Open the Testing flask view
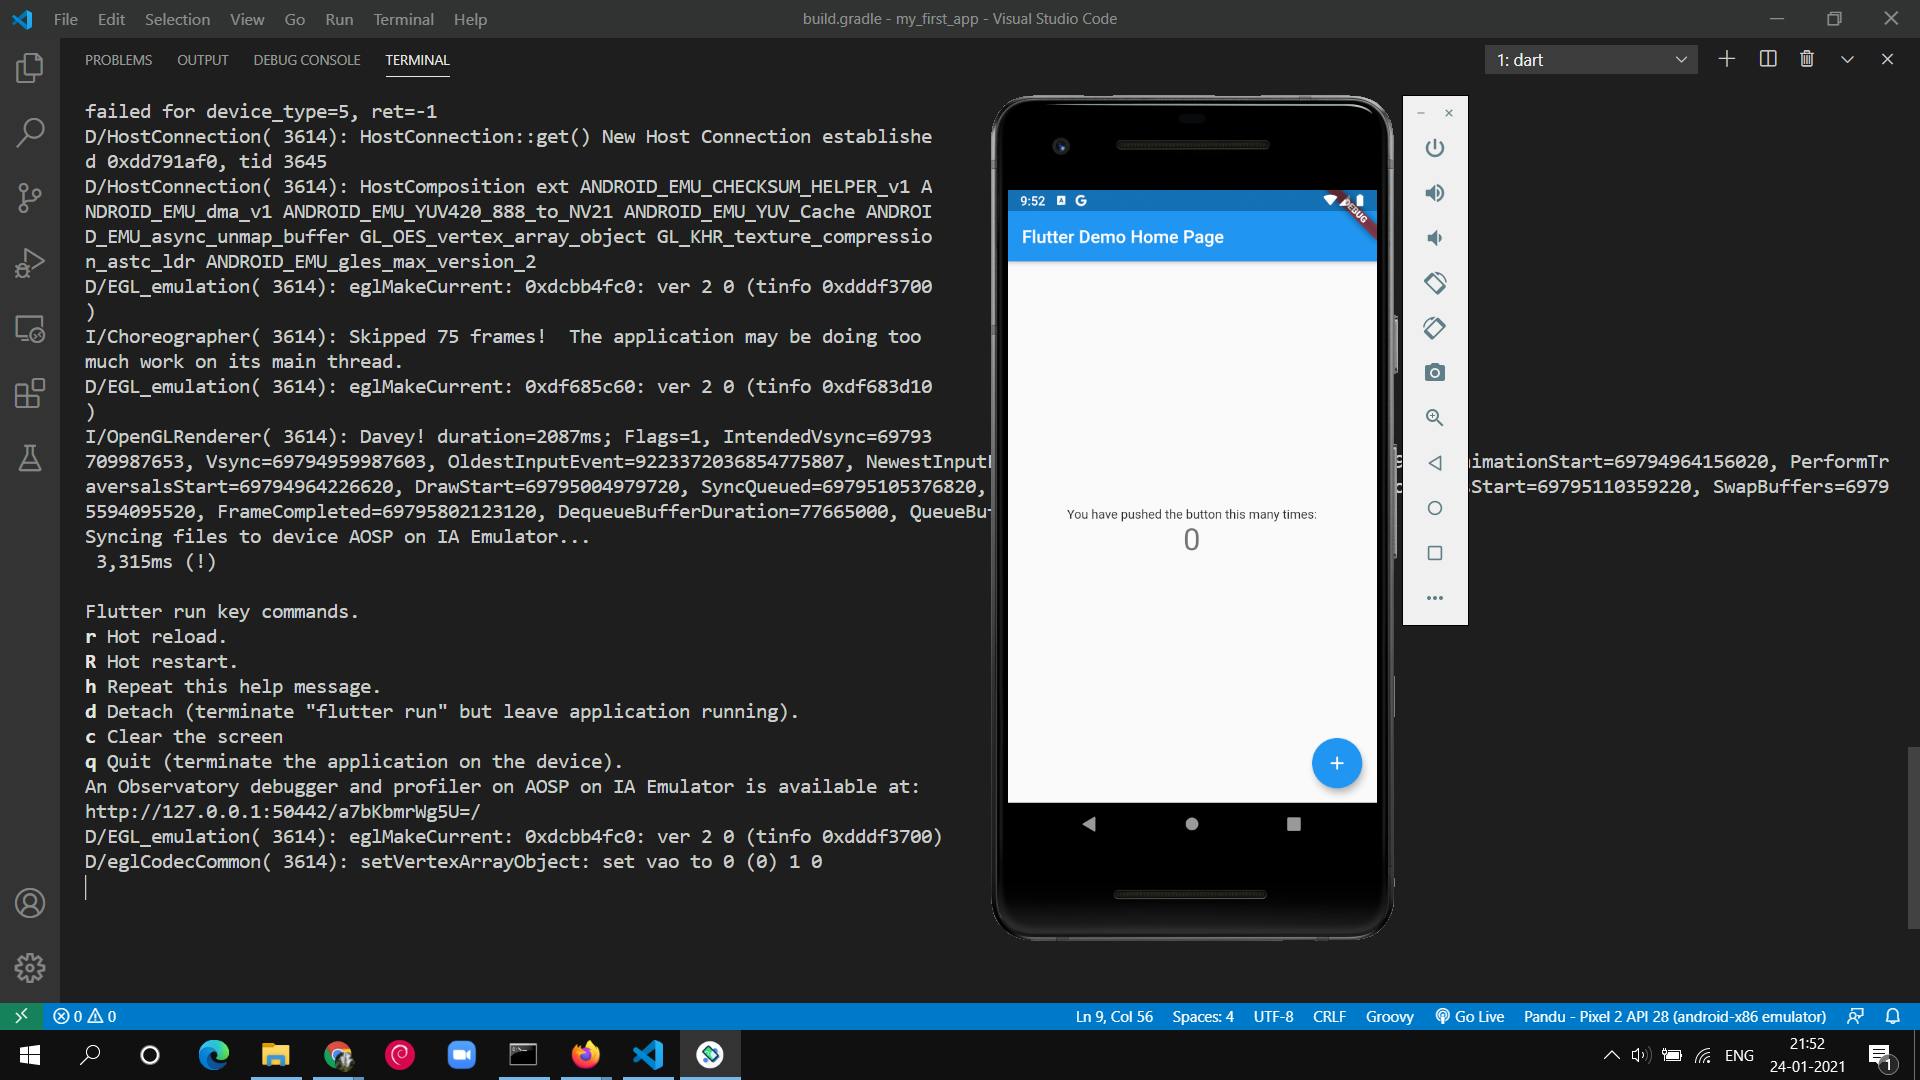 30,458
